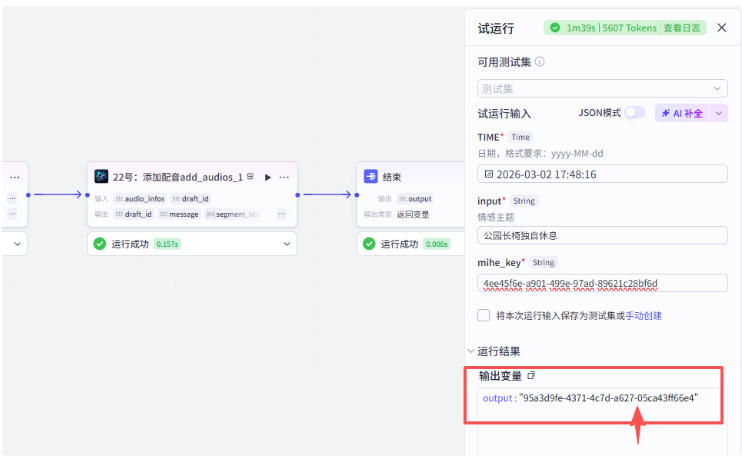Open more options on 22号 add_audios_1 node
Image resolution: width=742 pixels, height=460 pixels.
(284, 177)
